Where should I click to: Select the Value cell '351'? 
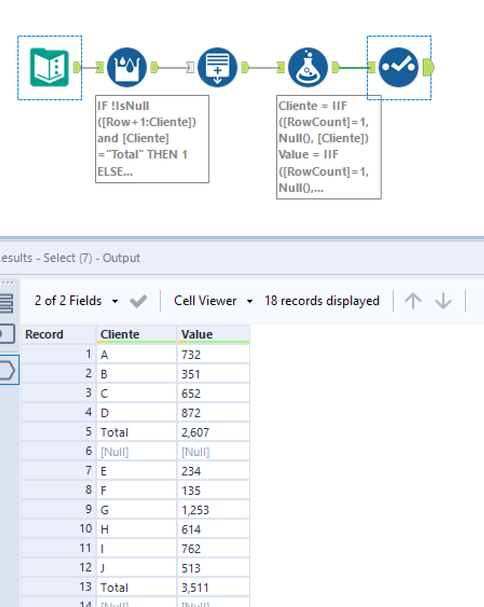[213, 374]
